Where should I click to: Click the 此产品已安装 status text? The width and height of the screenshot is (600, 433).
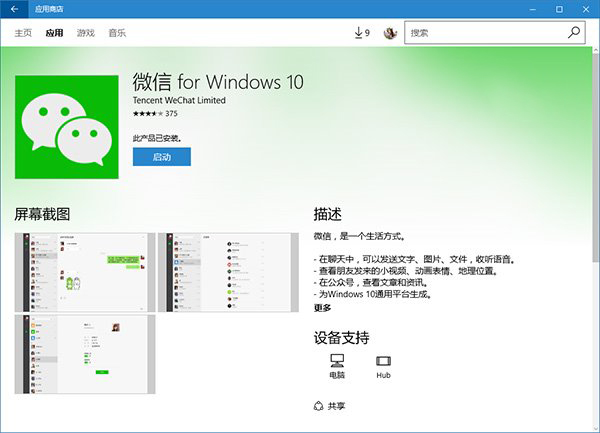[x=157, y=138]
